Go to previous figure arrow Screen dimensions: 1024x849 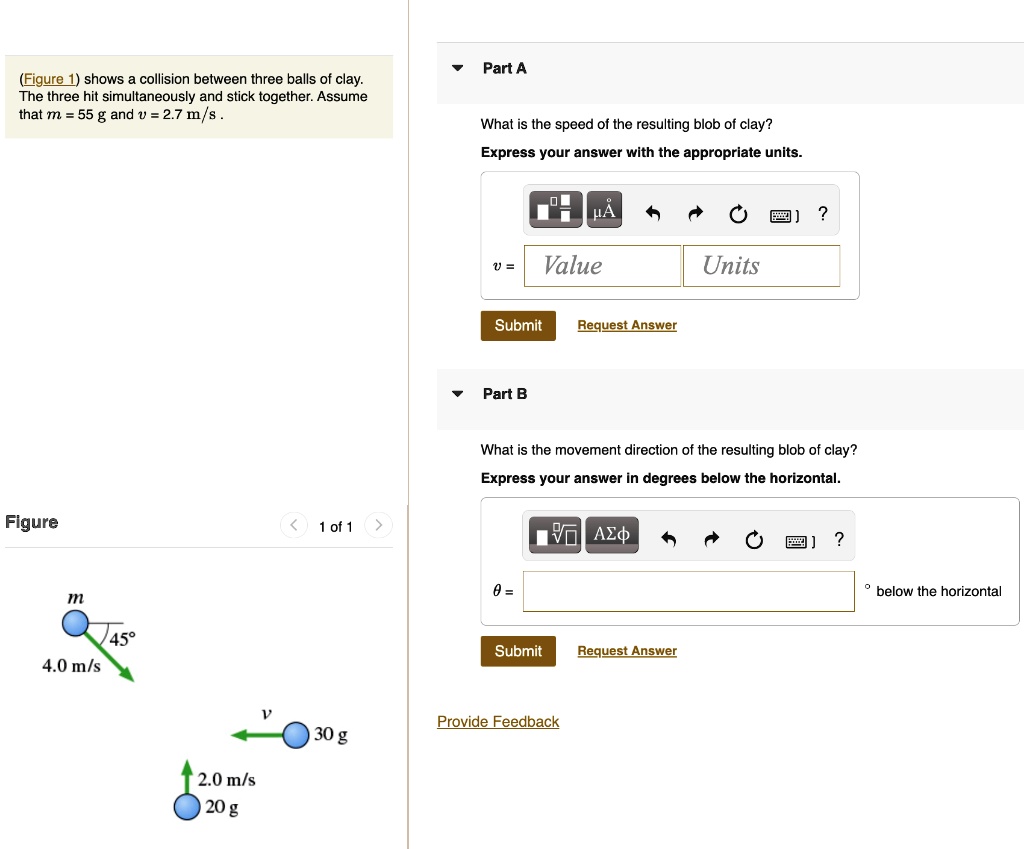(x=294, y=526)
